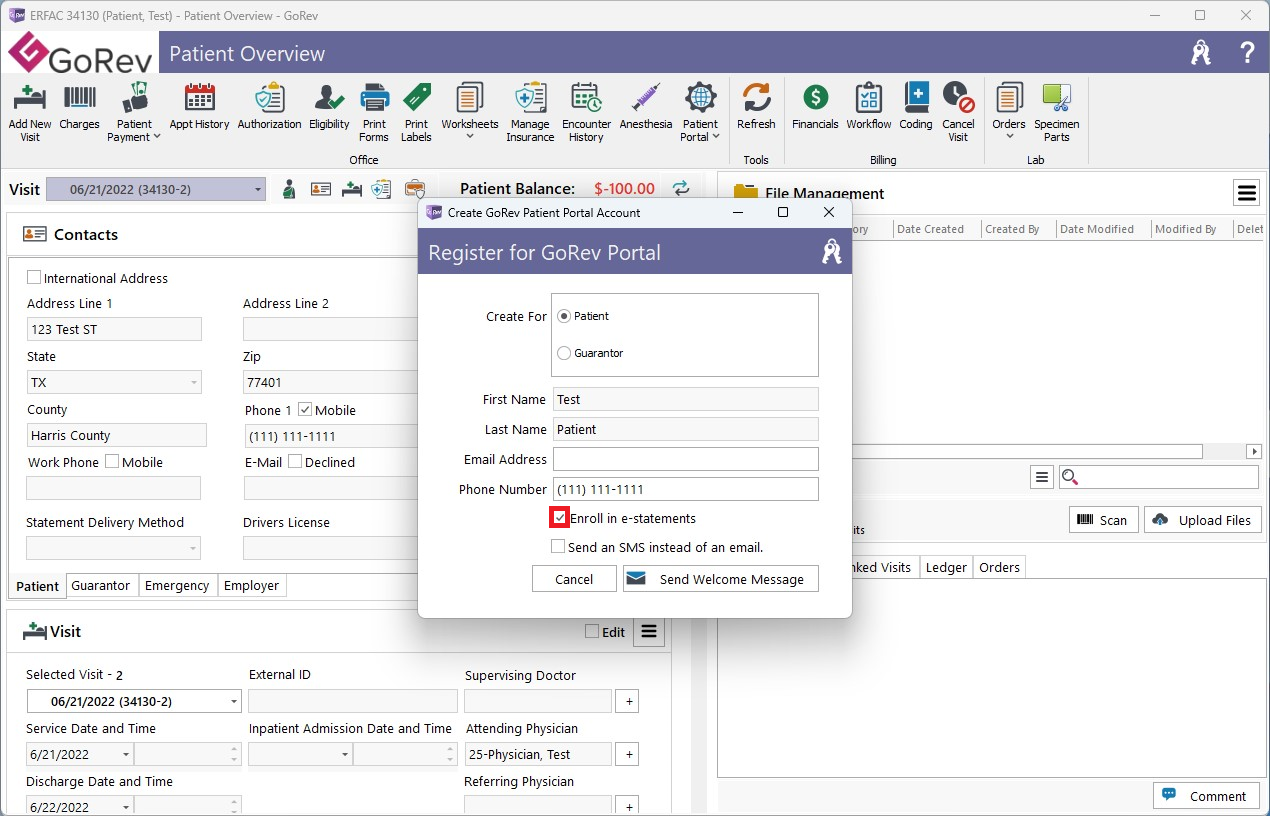Image resolution: width=1270 pixels, height=816 pixels.
Task: Switch to the Guarantor contacts tab
Action: click(x=101, y=586)
